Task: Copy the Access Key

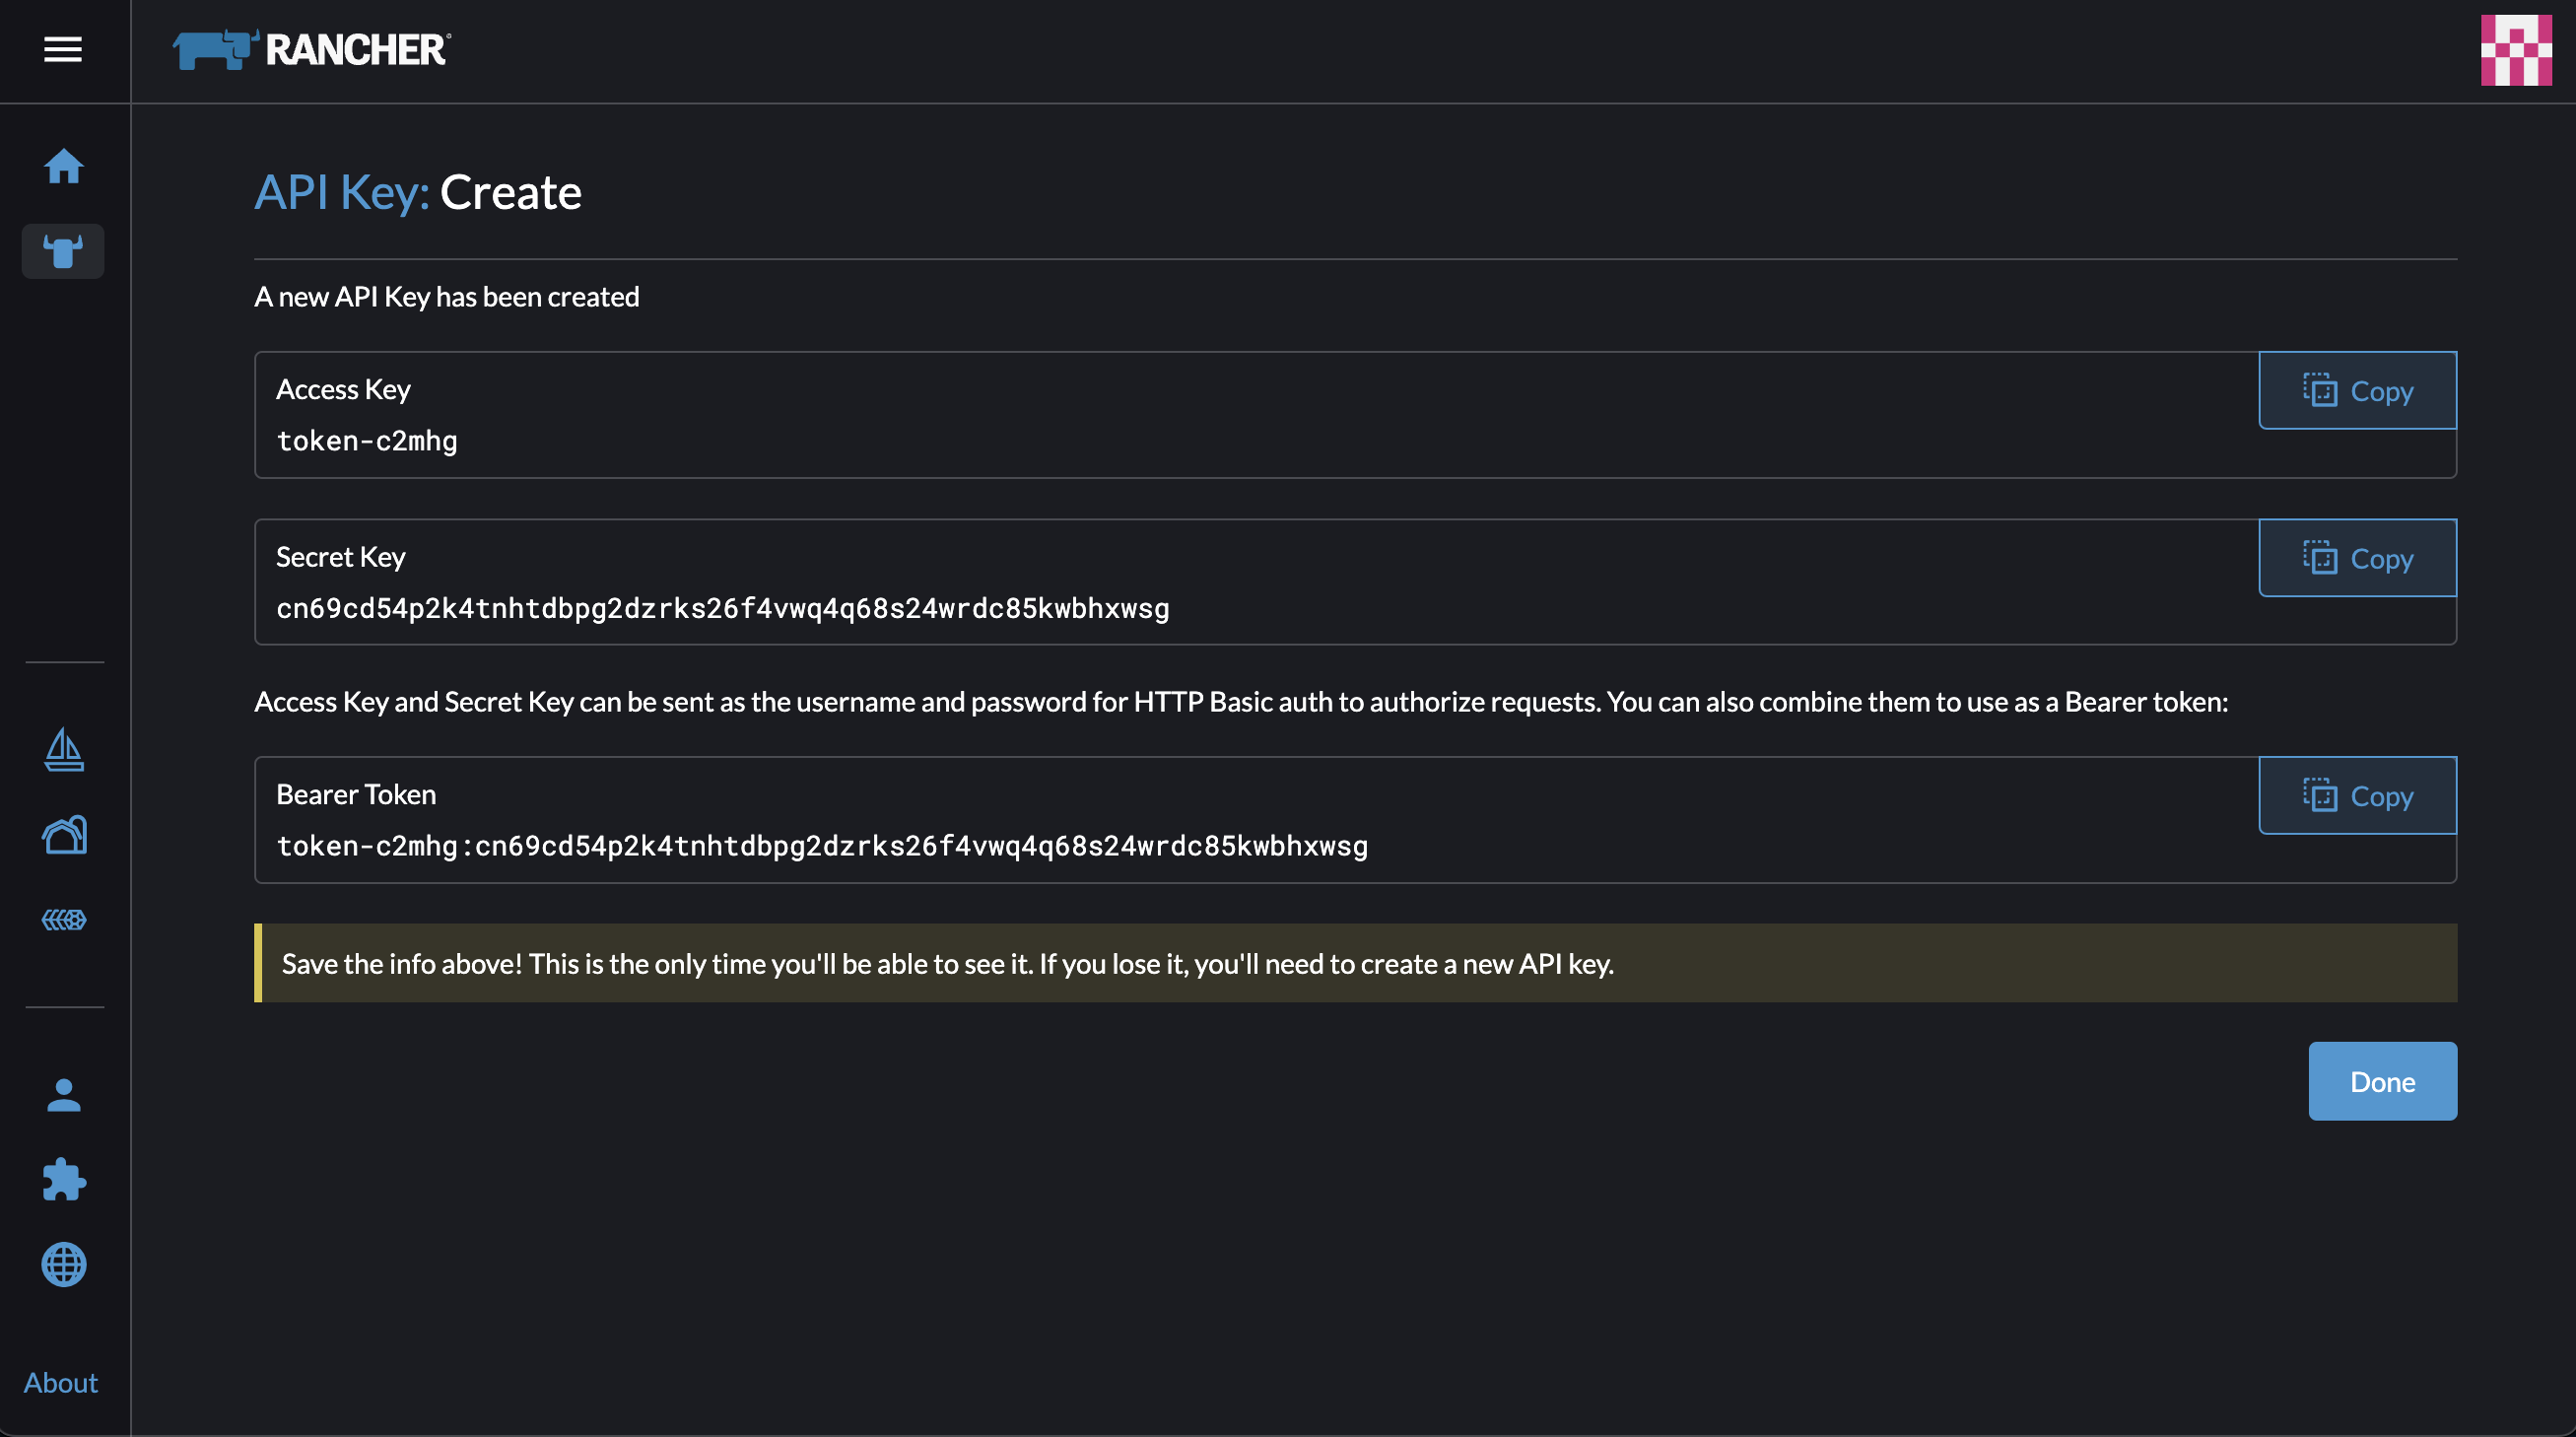Action: click(x=2357, y=391)
